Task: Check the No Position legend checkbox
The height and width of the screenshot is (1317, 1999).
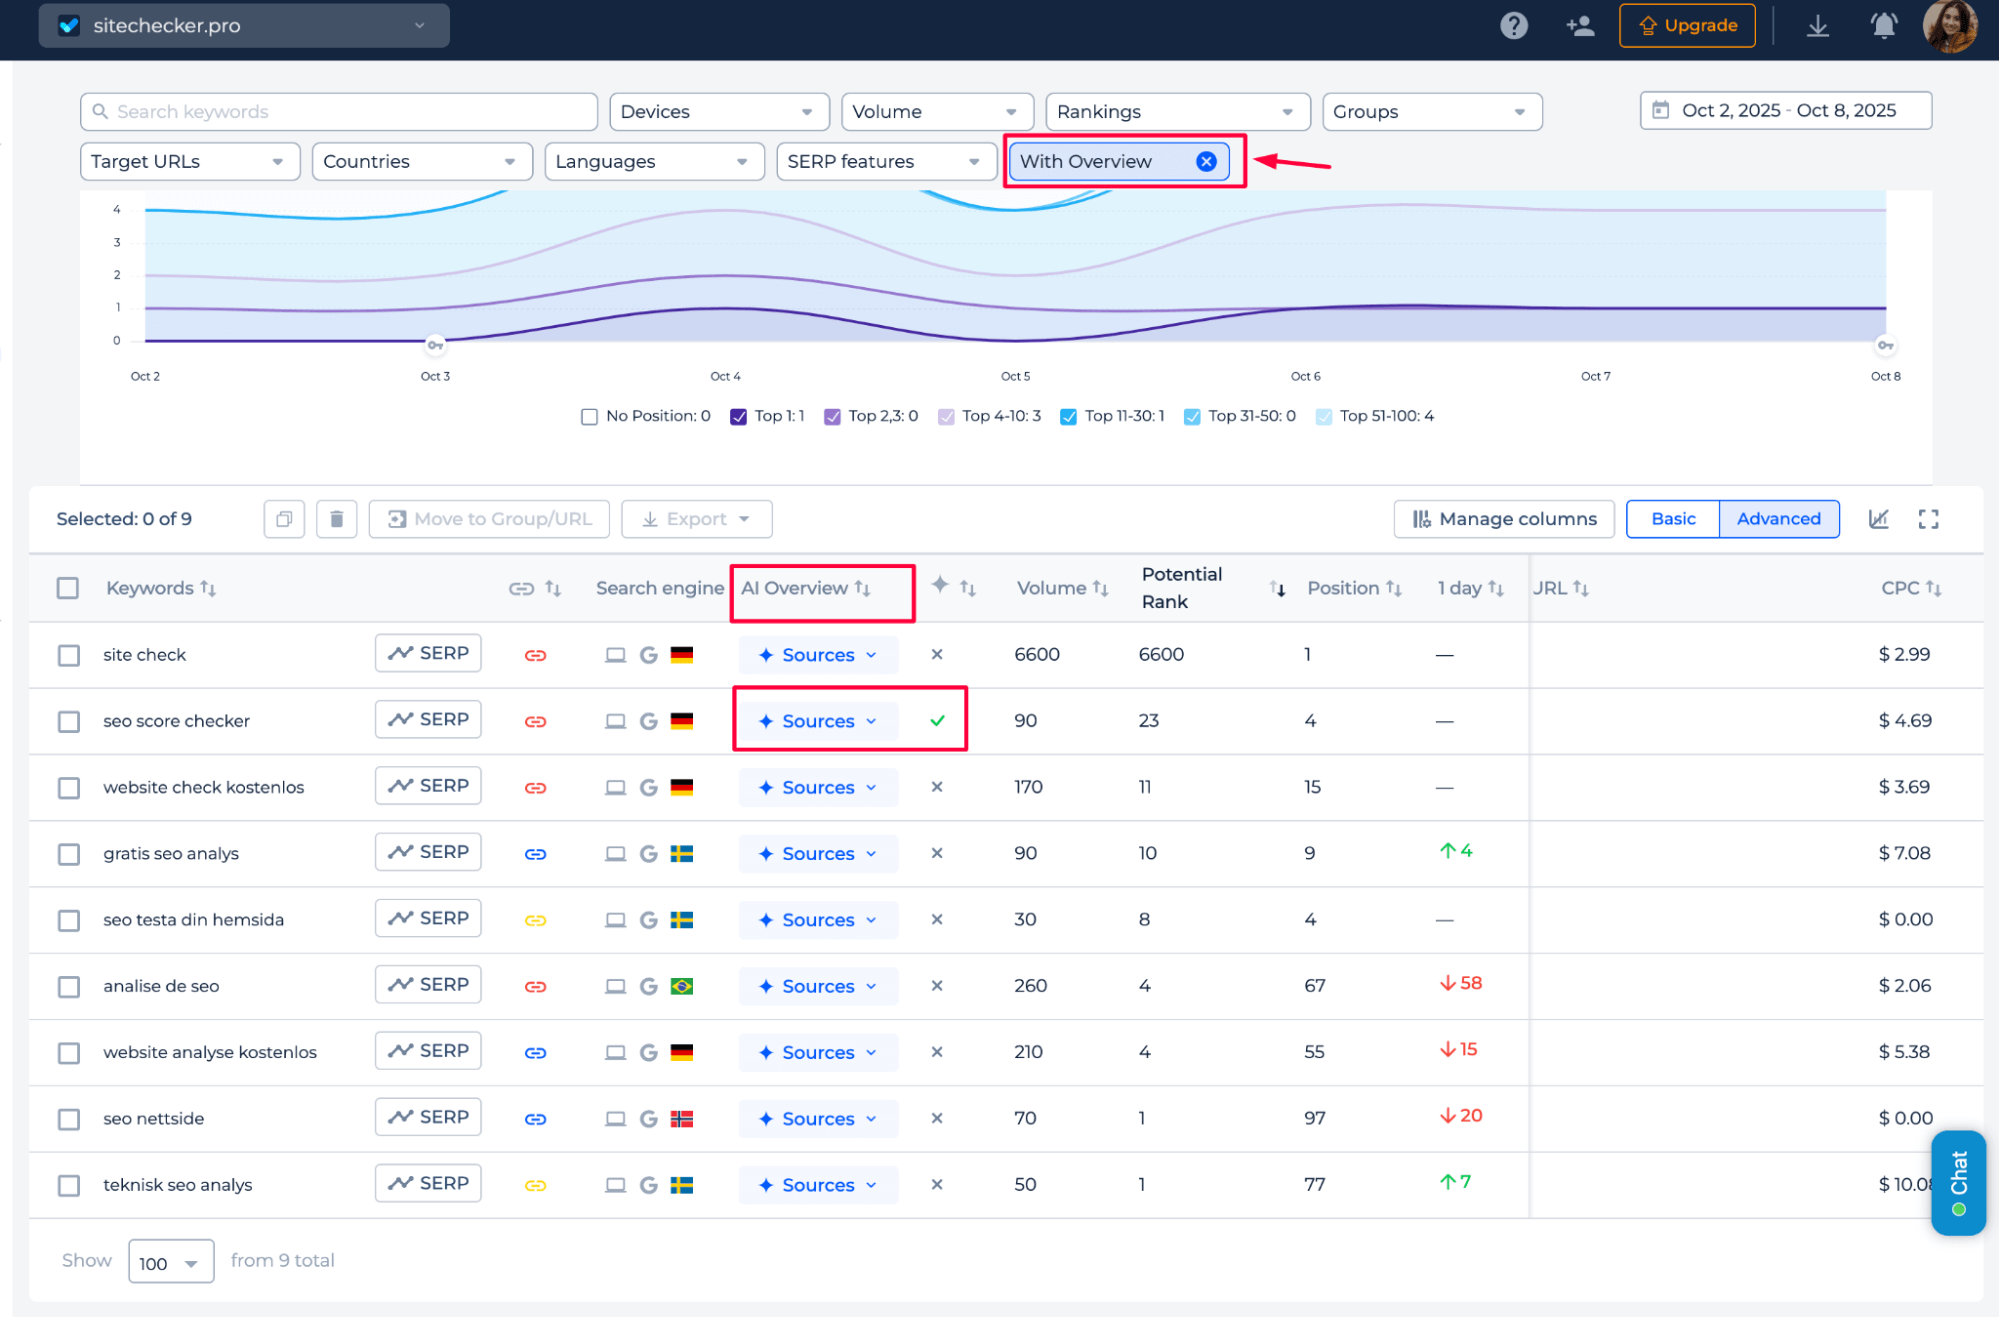Action: (x=589, y=416)
